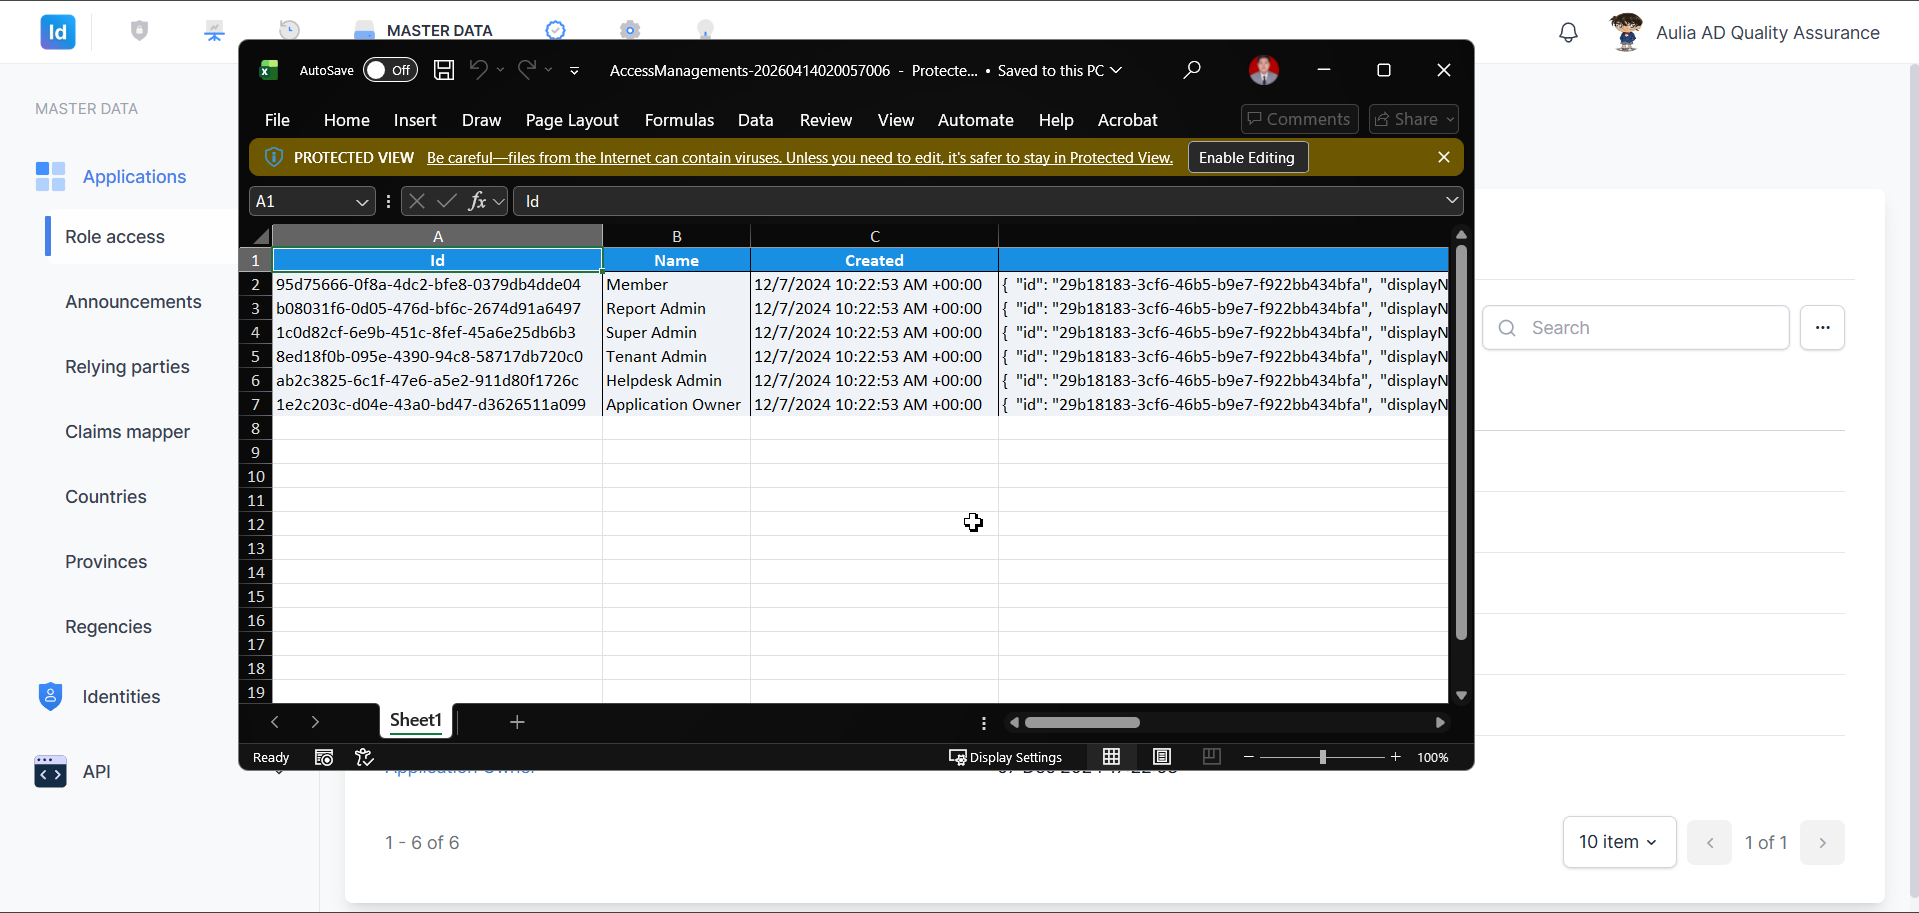Viewport: 1919px width, 913px height.
Task: Click the previous sheet navigation arrow
Action: coord(275,722)
